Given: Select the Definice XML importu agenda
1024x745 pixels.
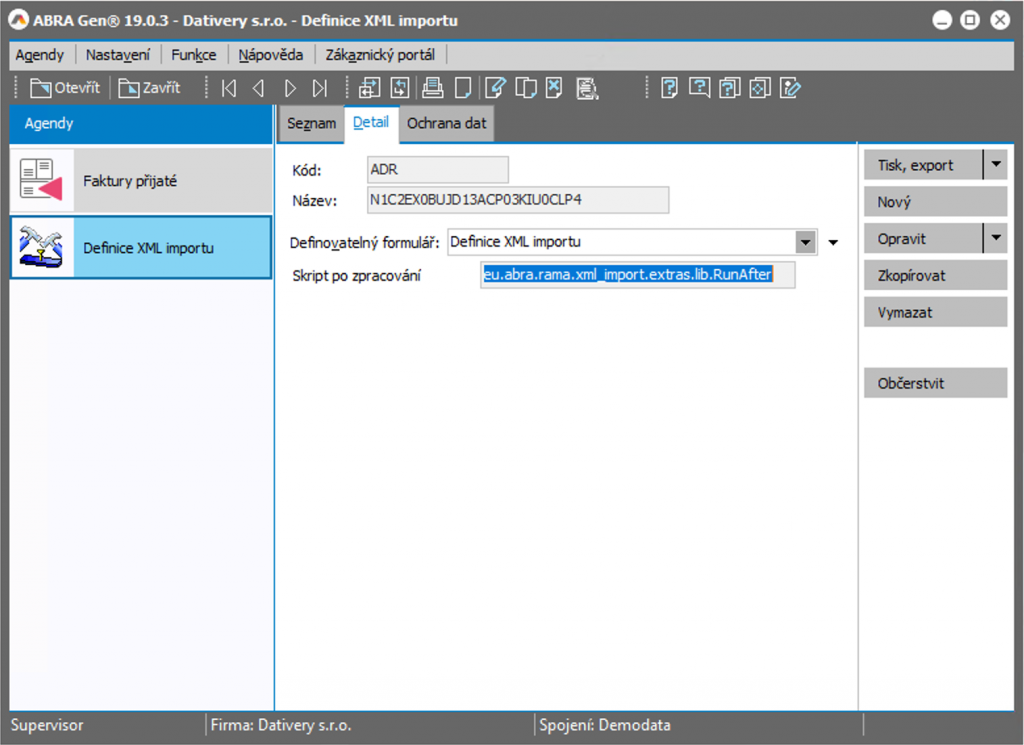Looking at the screenshot, I should click(141, 247).
